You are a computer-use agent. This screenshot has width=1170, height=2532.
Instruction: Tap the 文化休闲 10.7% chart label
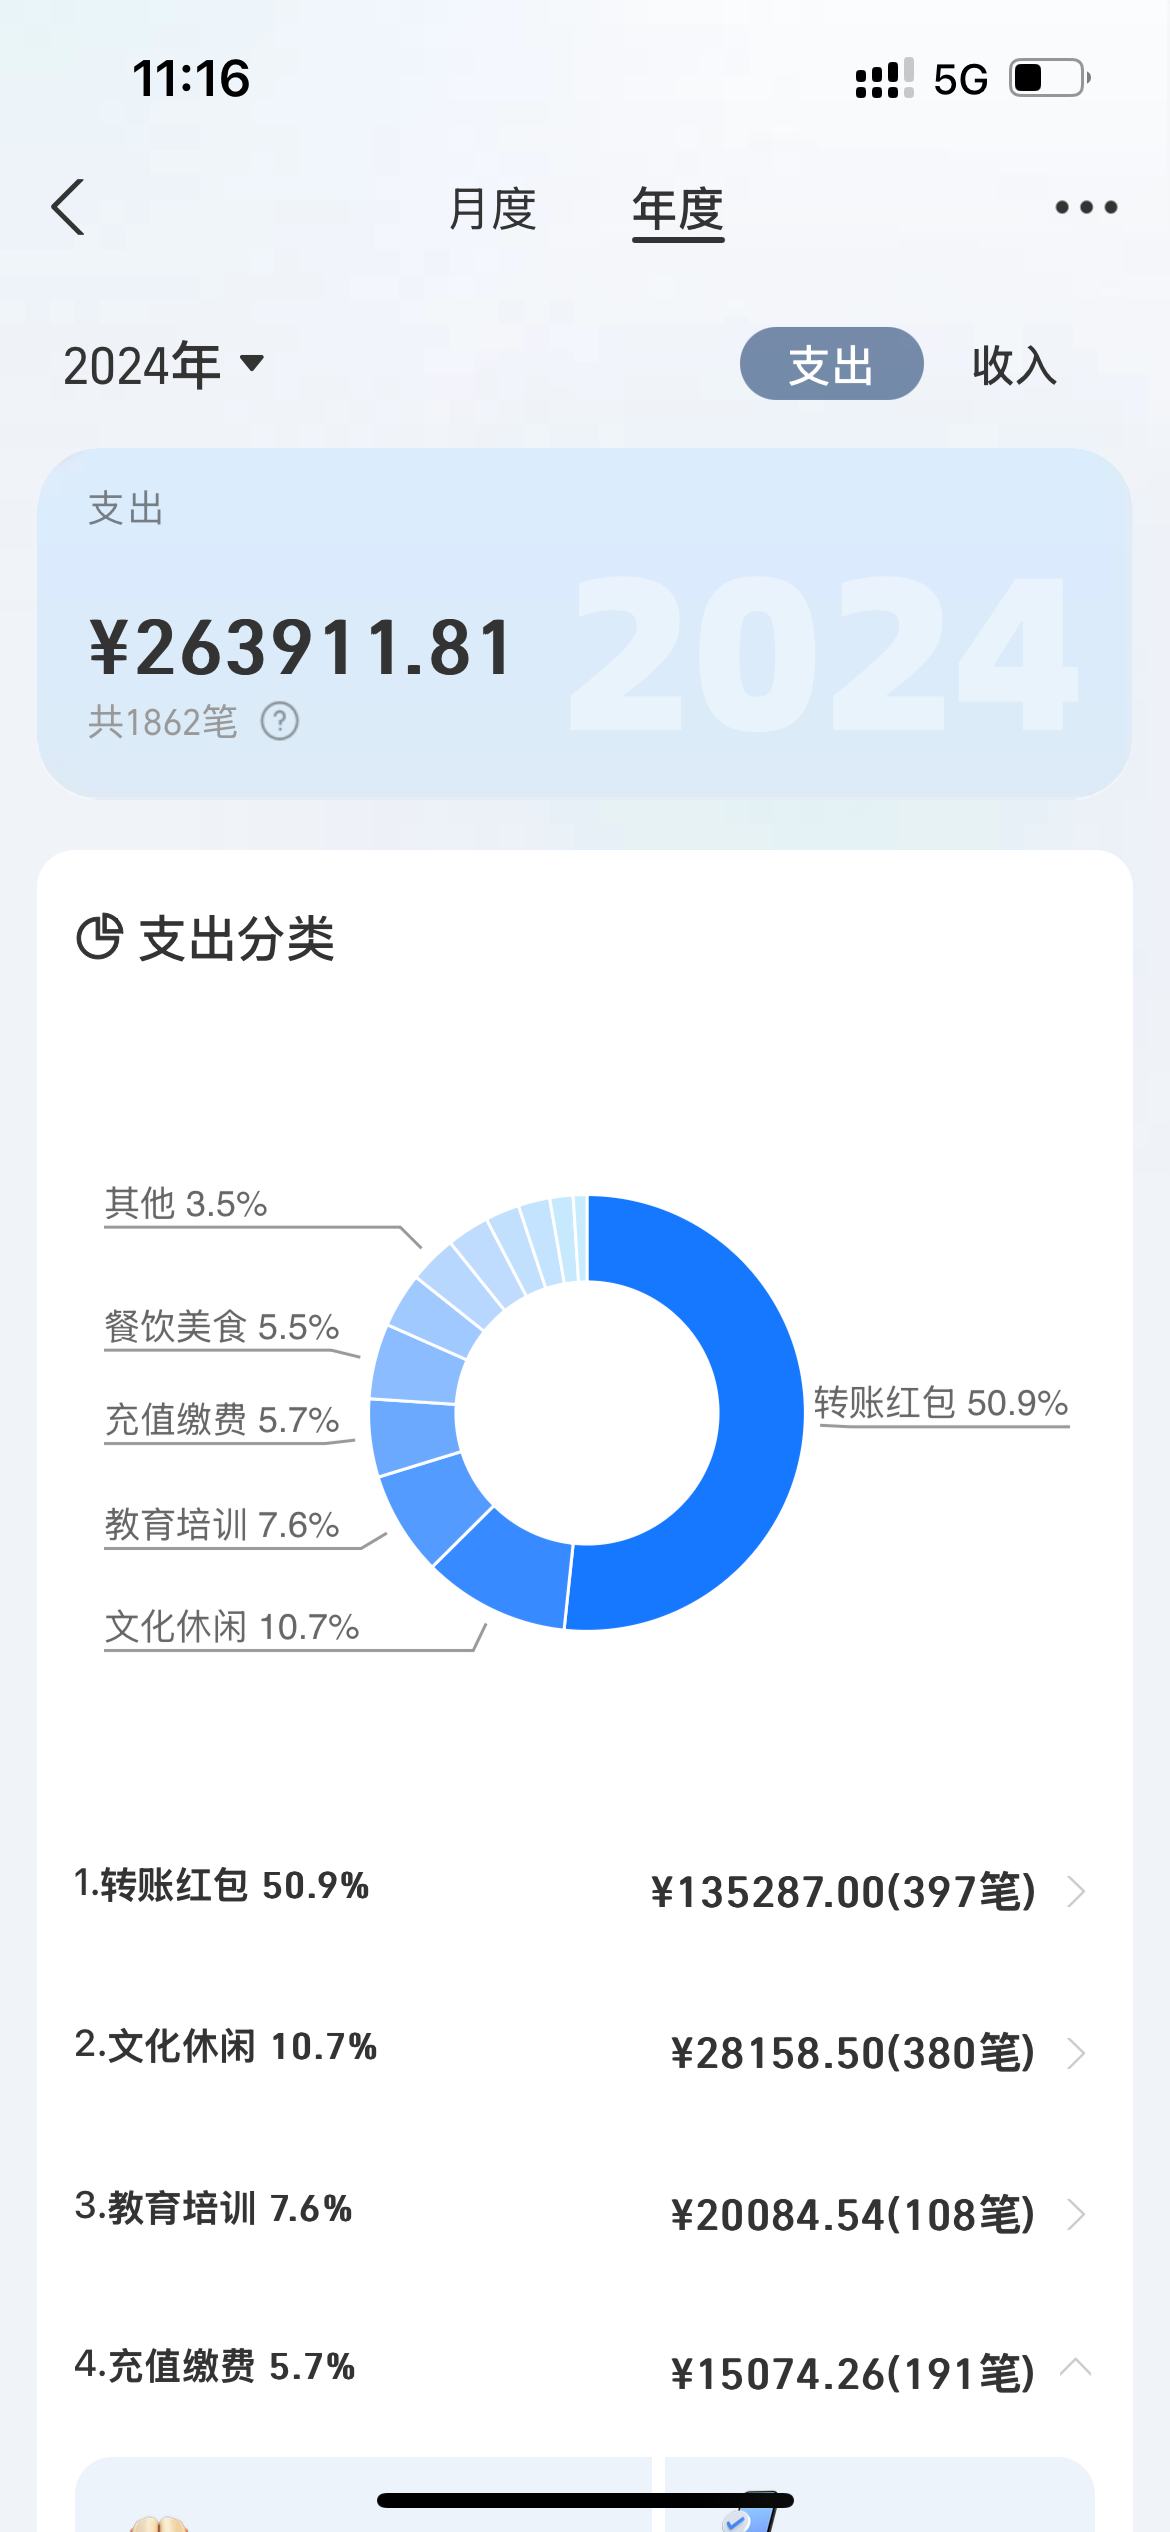tap(232, 1627)
